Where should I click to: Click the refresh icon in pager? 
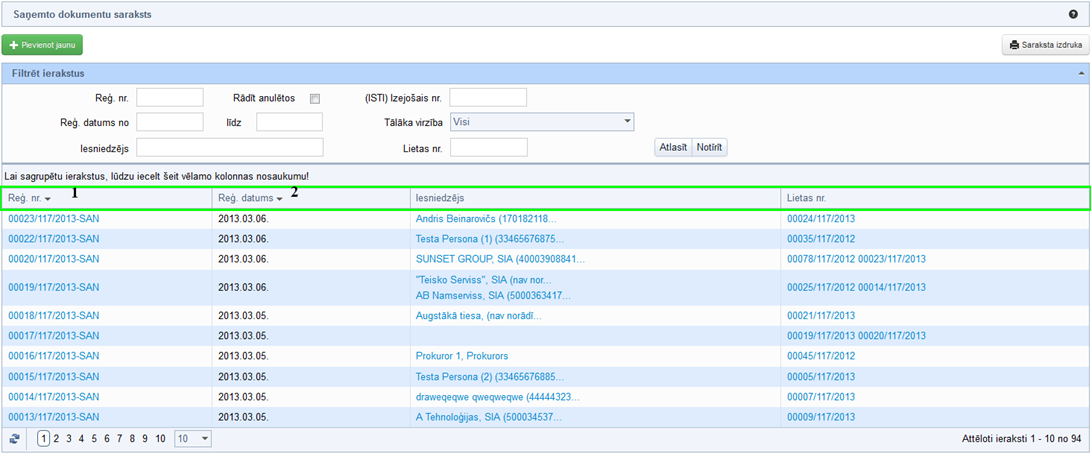point(14,439)
